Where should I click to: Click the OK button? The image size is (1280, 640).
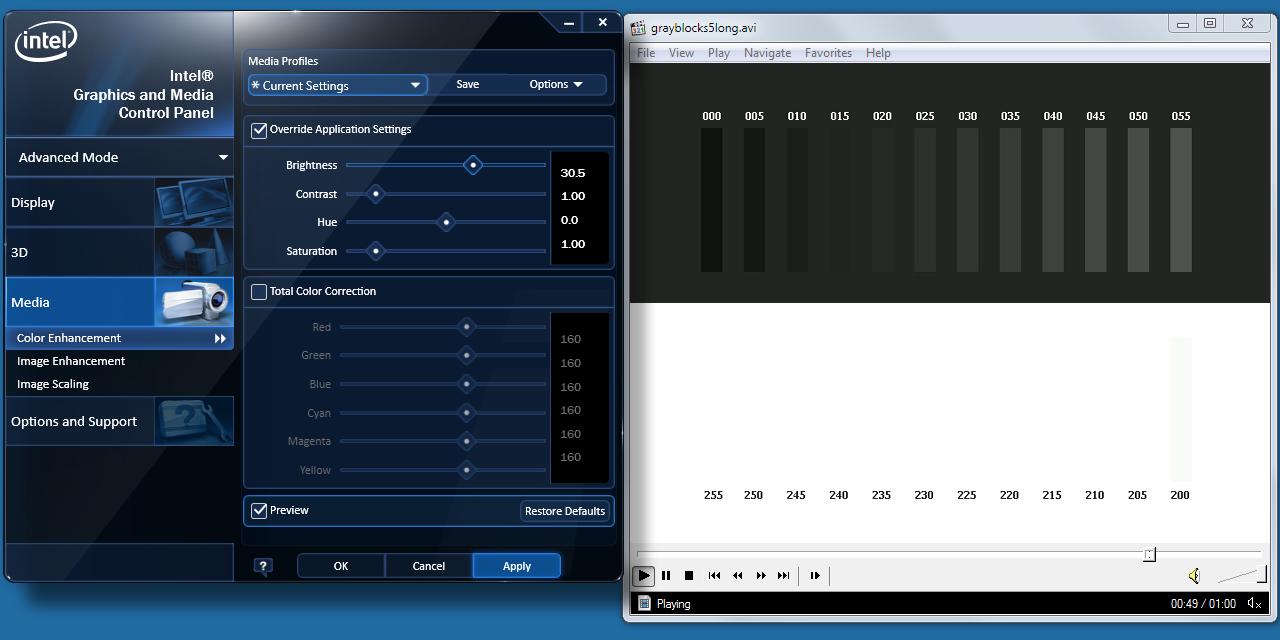(x=341, y=566)
